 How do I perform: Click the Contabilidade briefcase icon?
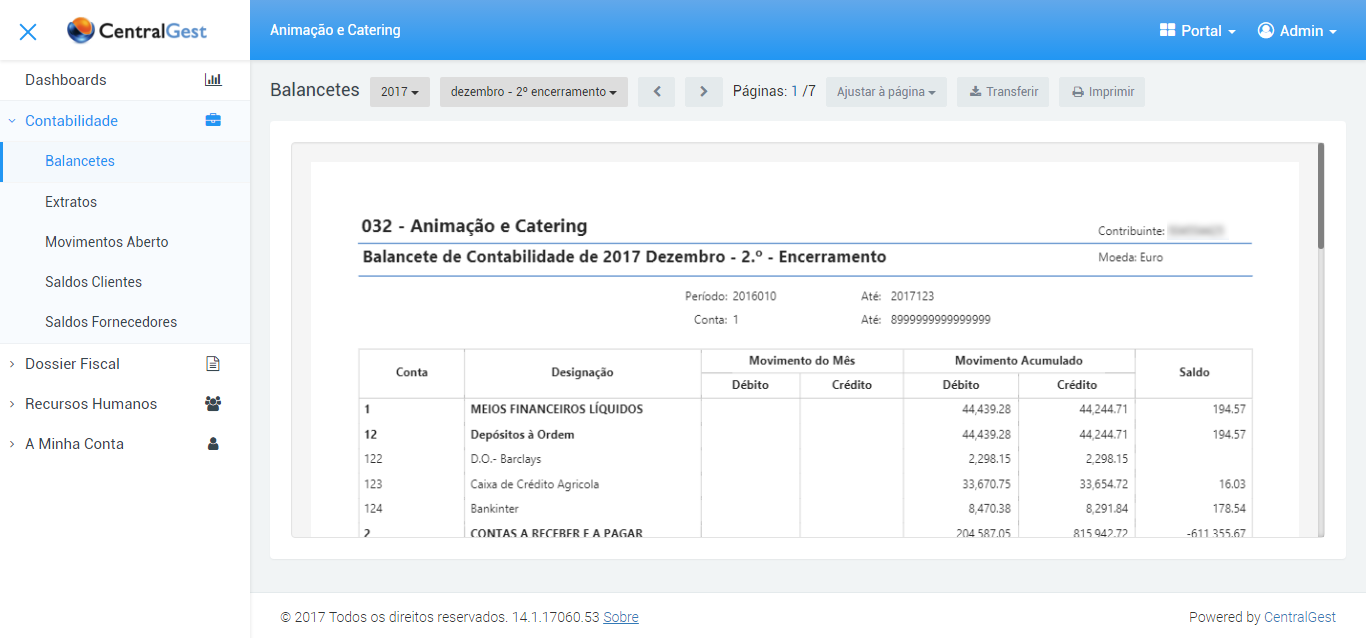[x=213, y=121]
